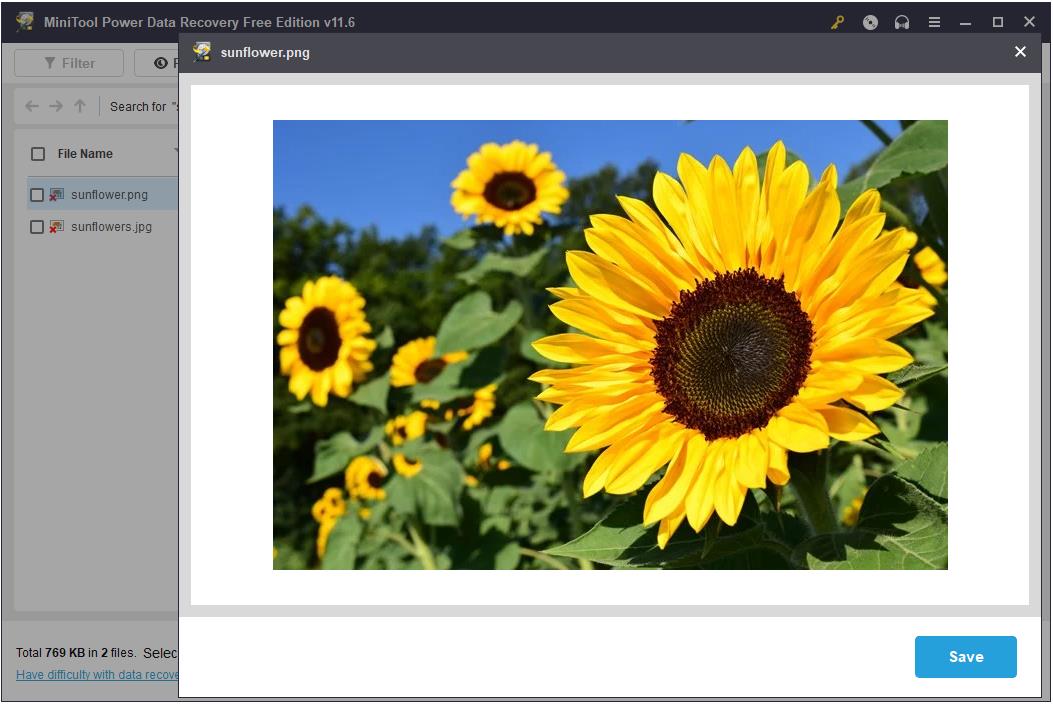Save the previewed sunflower.png file
This screenshot has width=1053, height=704.
[964, 657]
